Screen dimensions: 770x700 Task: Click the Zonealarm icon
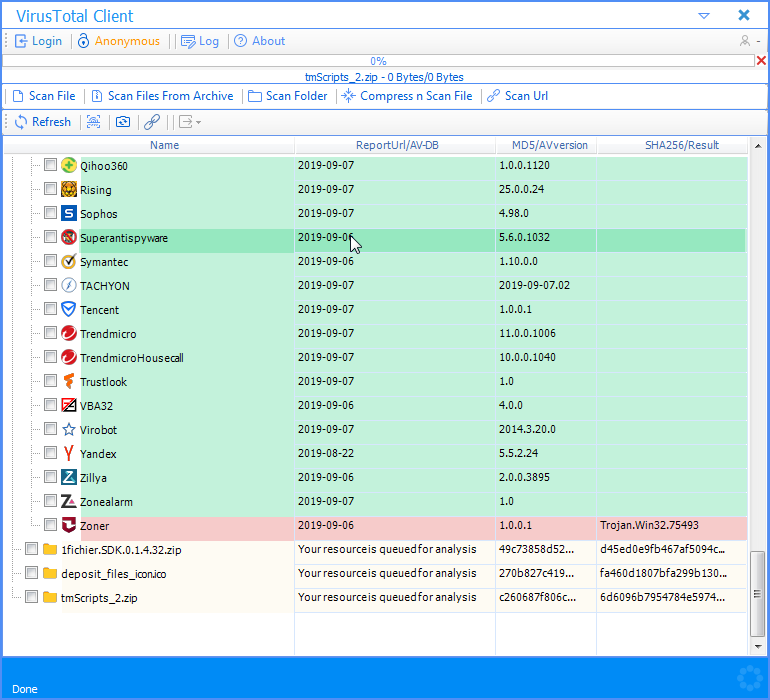(69, 501)
